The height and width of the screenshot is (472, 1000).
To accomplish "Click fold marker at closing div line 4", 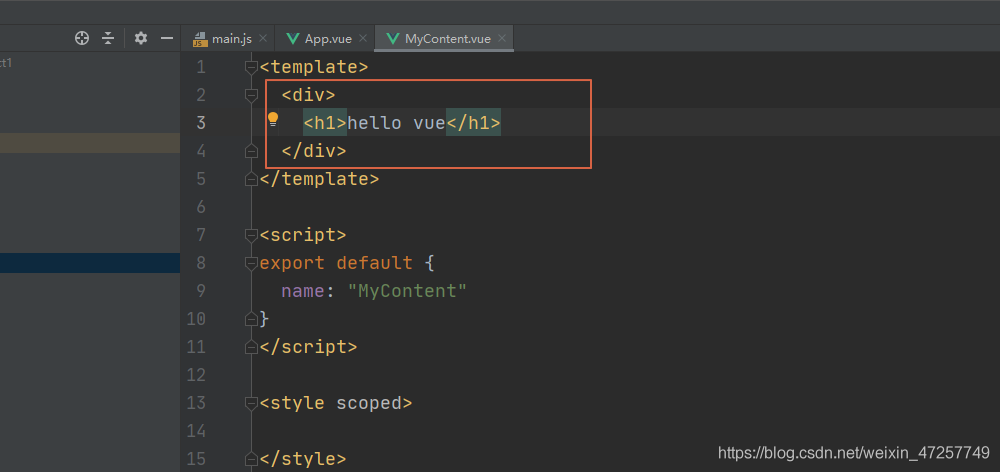I will (252, 151).
